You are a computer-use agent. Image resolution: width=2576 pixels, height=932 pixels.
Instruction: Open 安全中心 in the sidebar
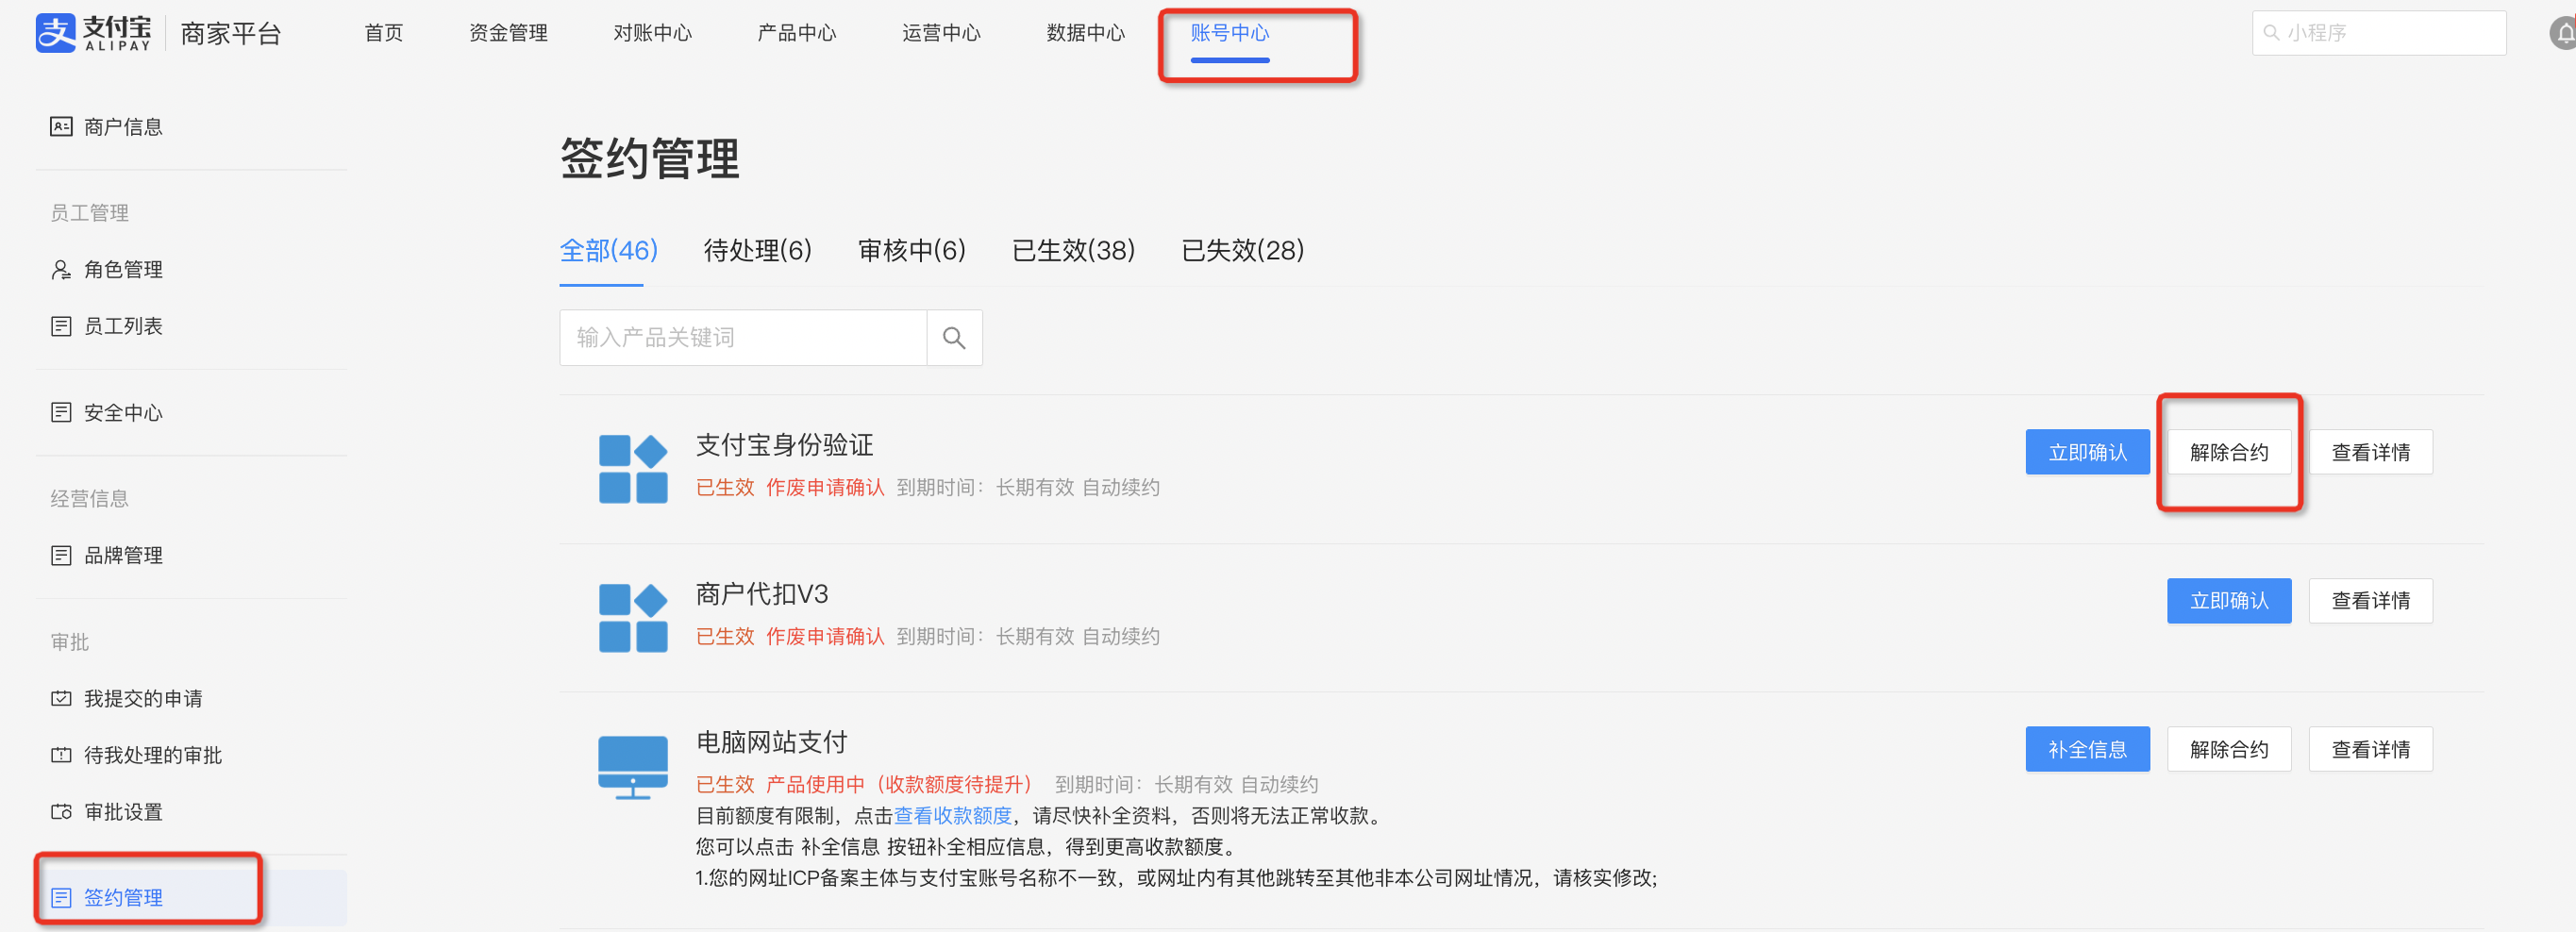(x=123, y=412)
